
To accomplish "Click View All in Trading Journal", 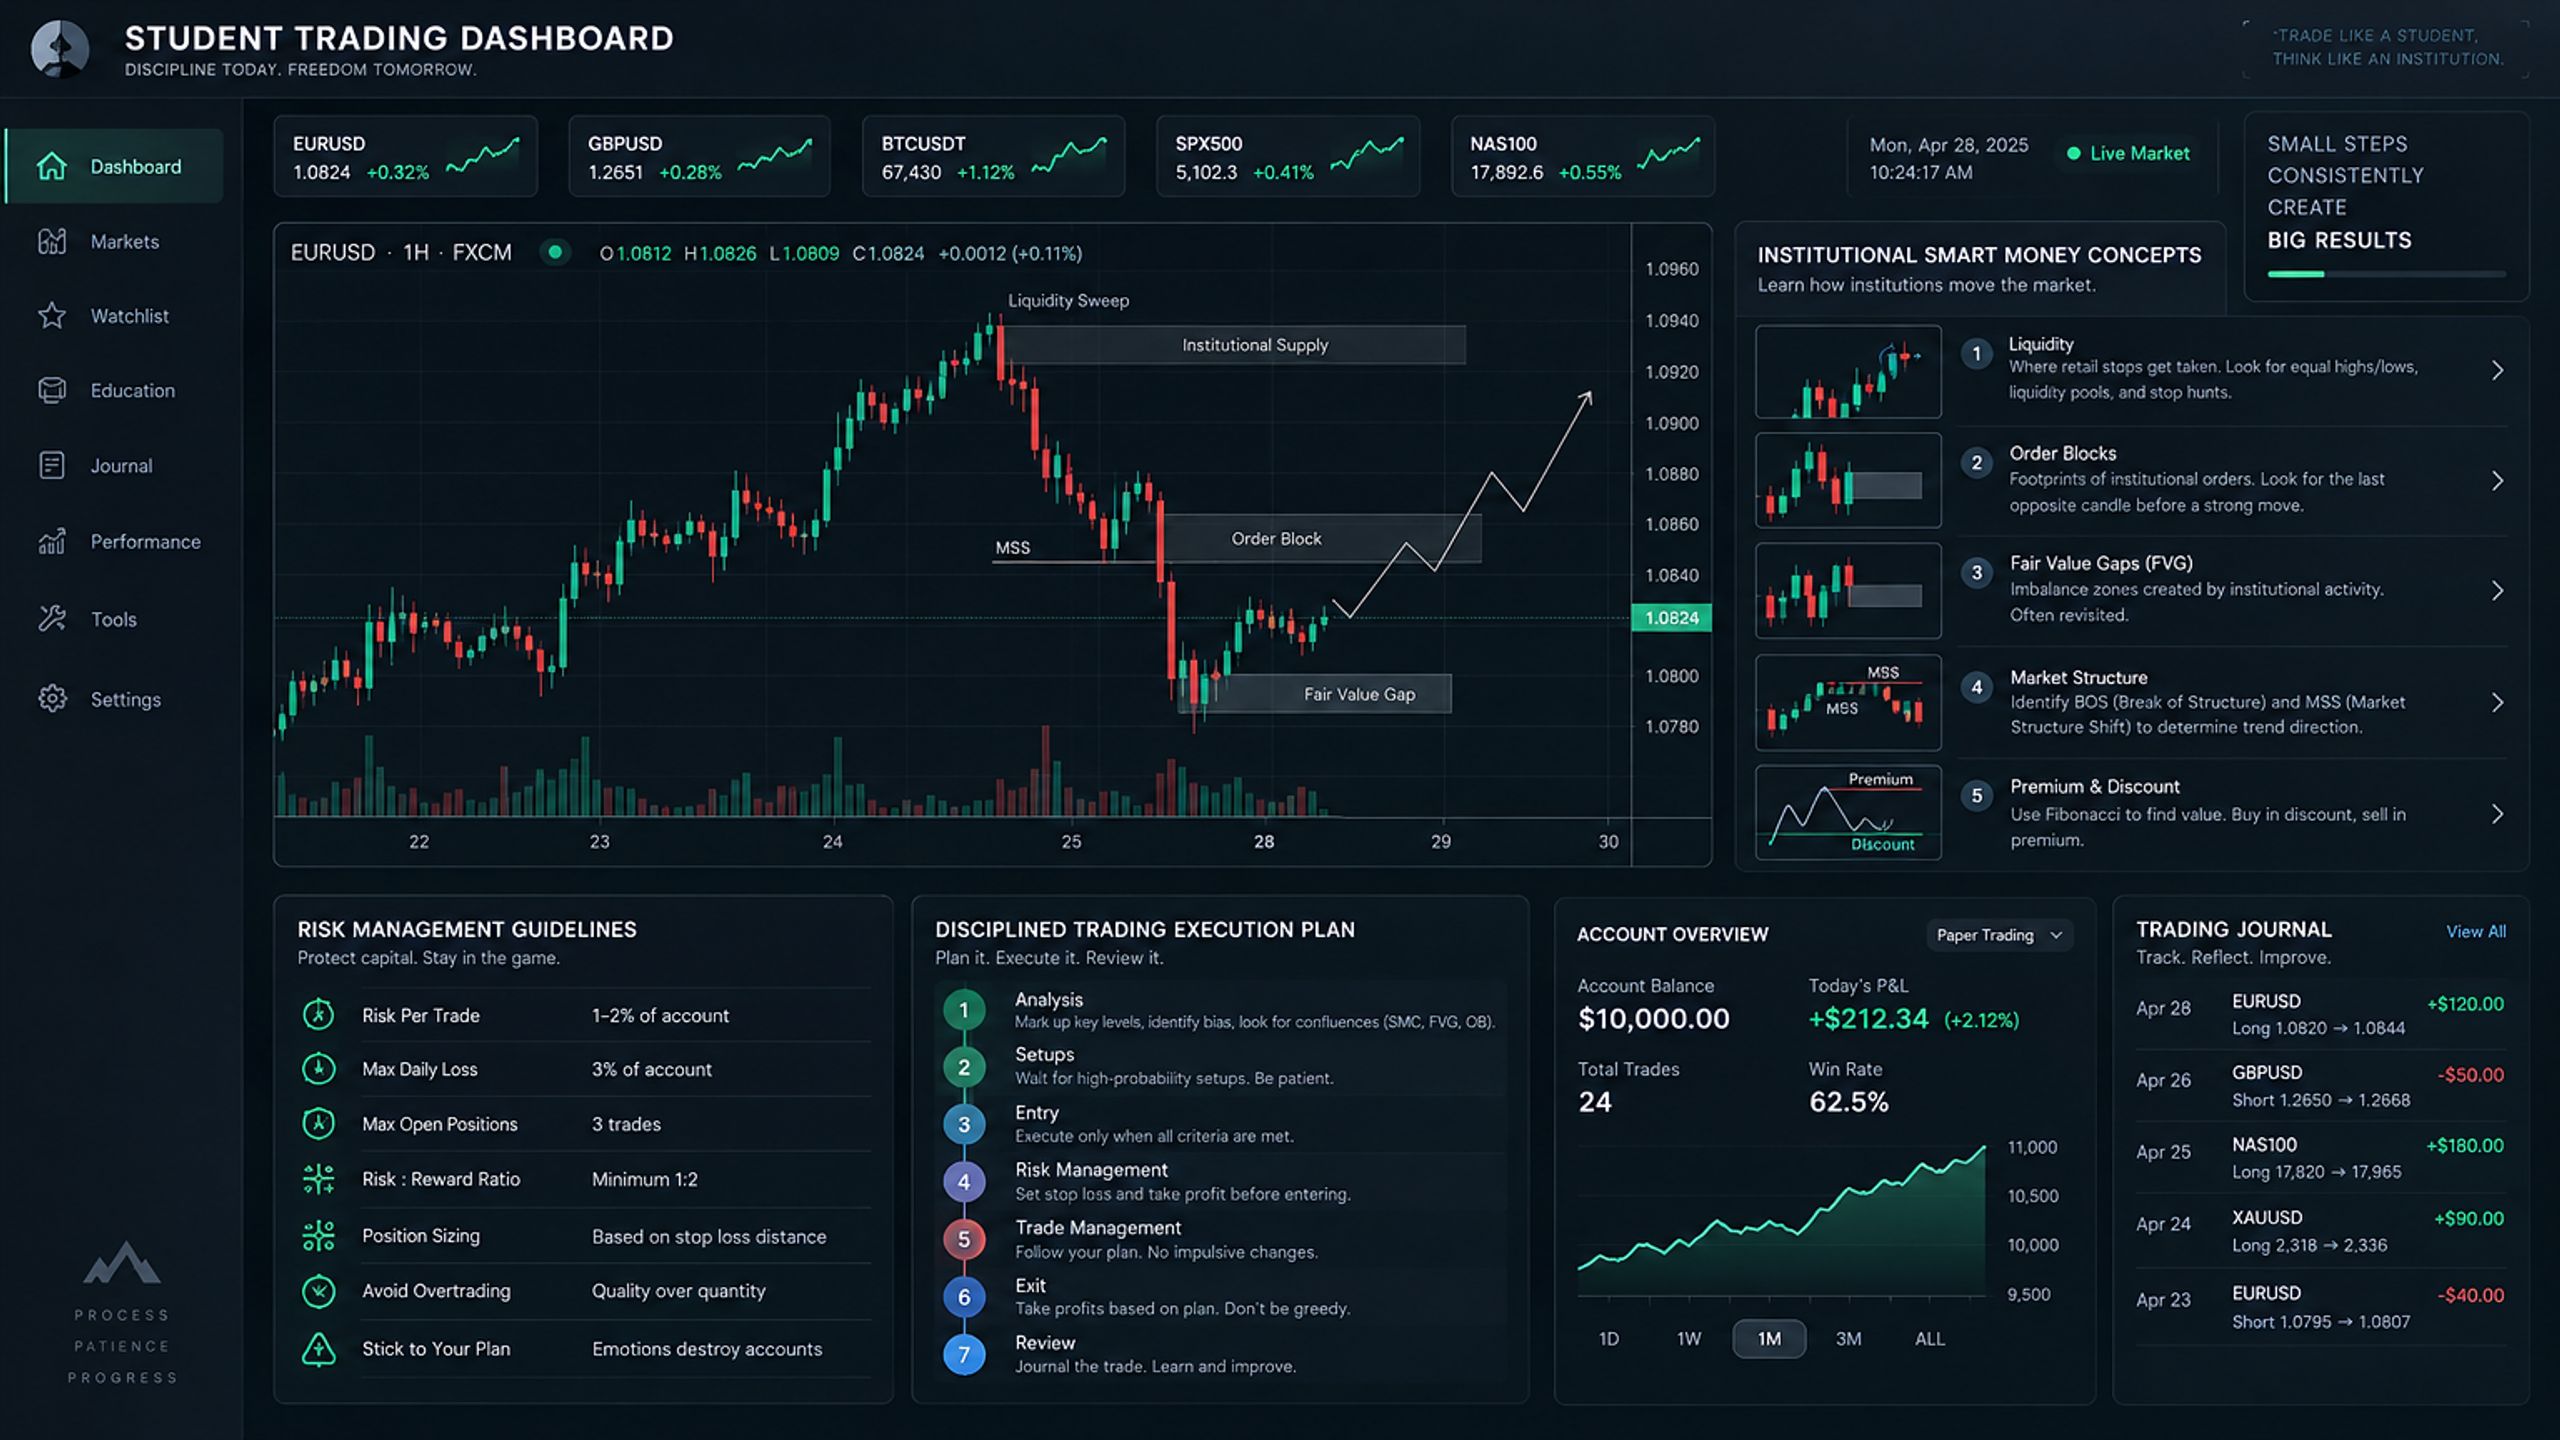I will pos(2475,931).
